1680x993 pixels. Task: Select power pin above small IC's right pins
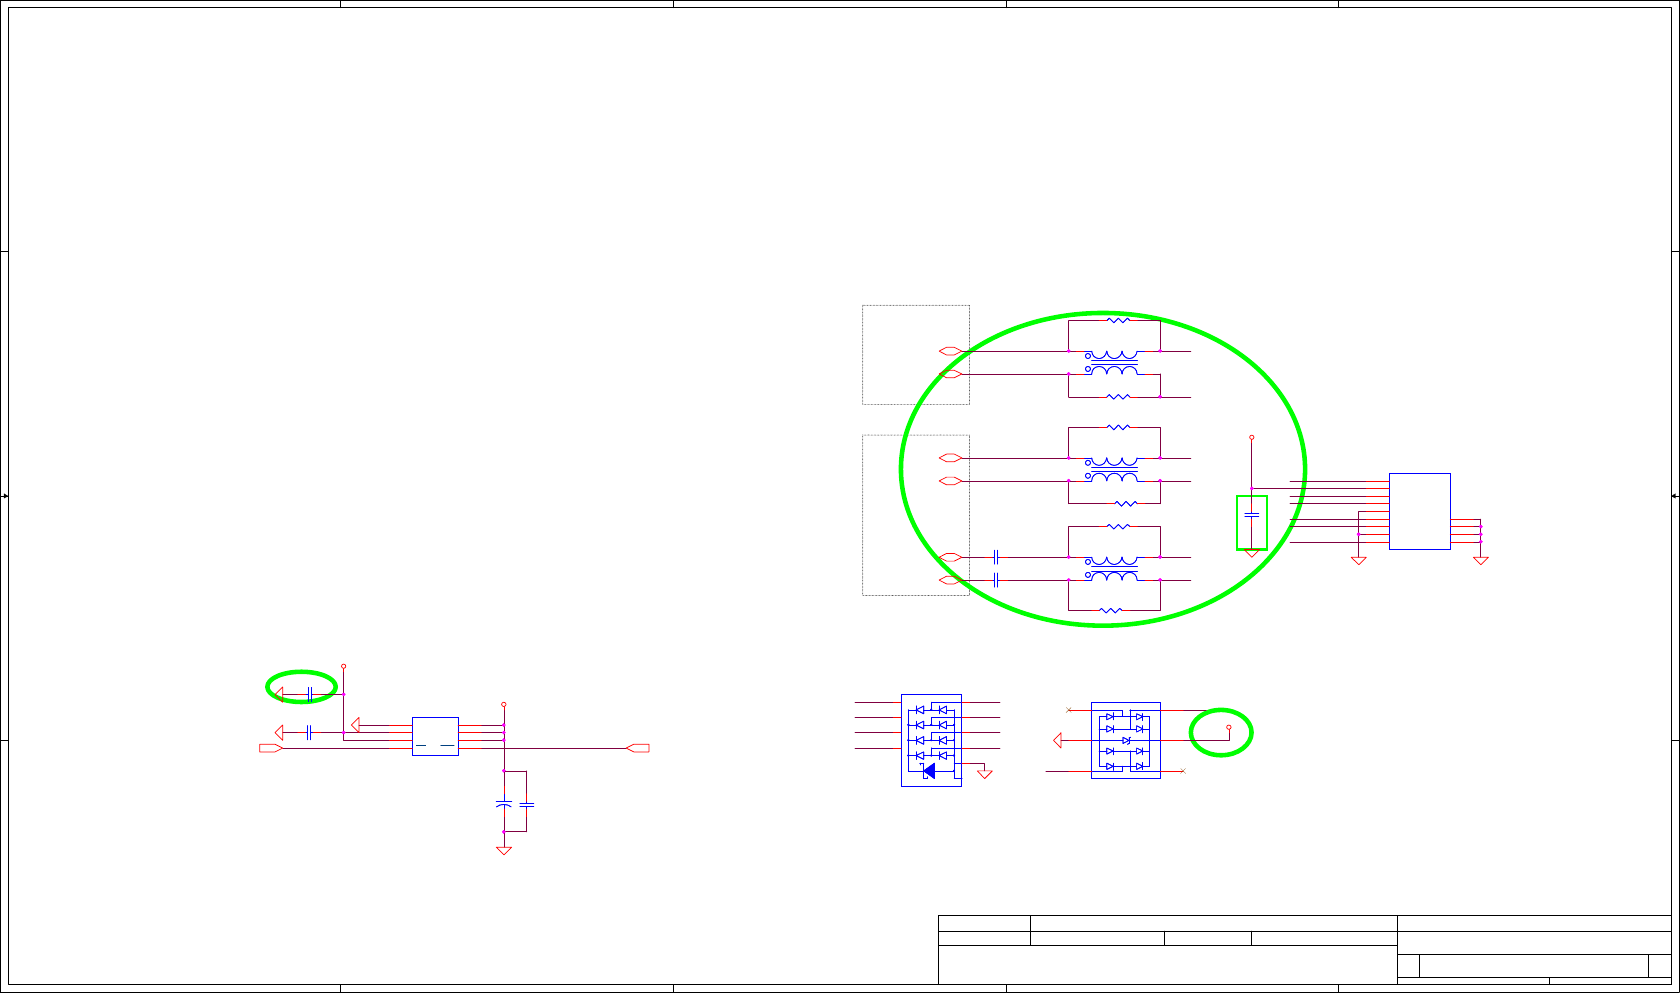[503, 704]
